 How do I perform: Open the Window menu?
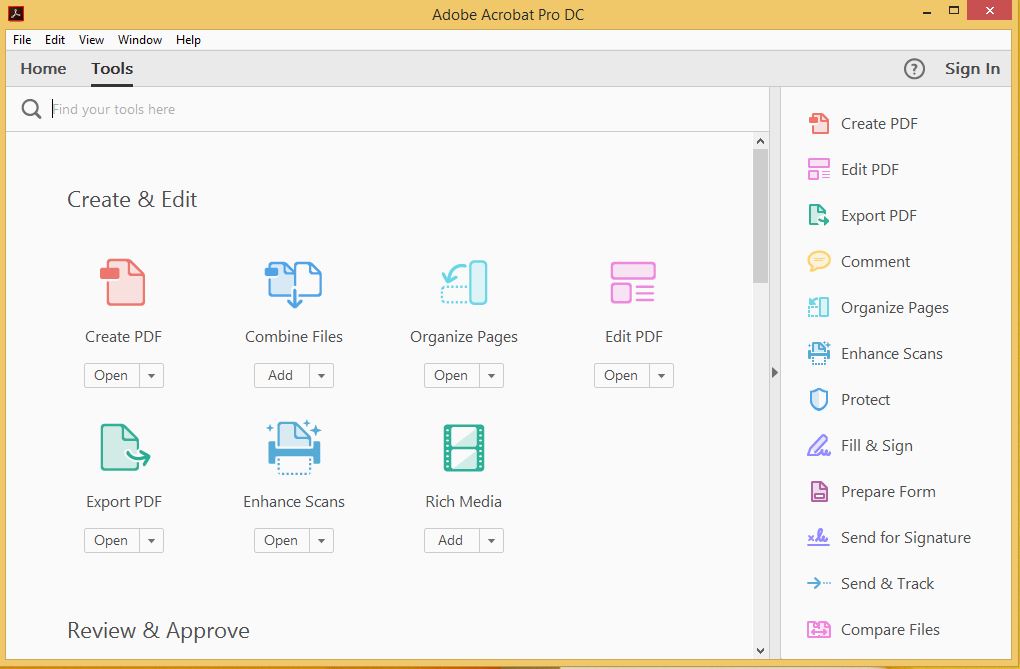point(140,40)
